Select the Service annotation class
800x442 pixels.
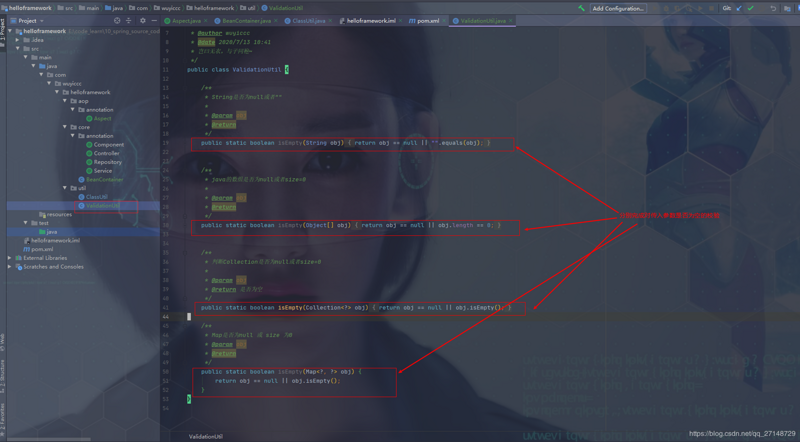99,170
